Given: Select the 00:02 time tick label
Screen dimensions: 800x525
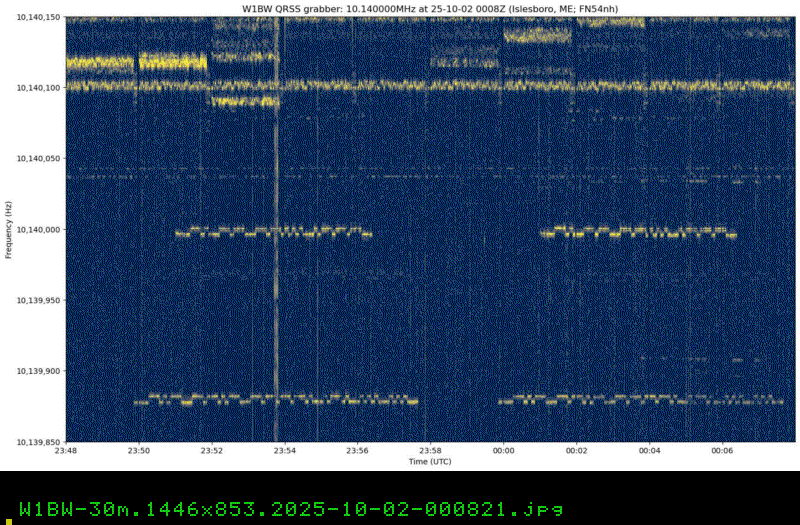Looking at the screenshot, I should [577, 452].
